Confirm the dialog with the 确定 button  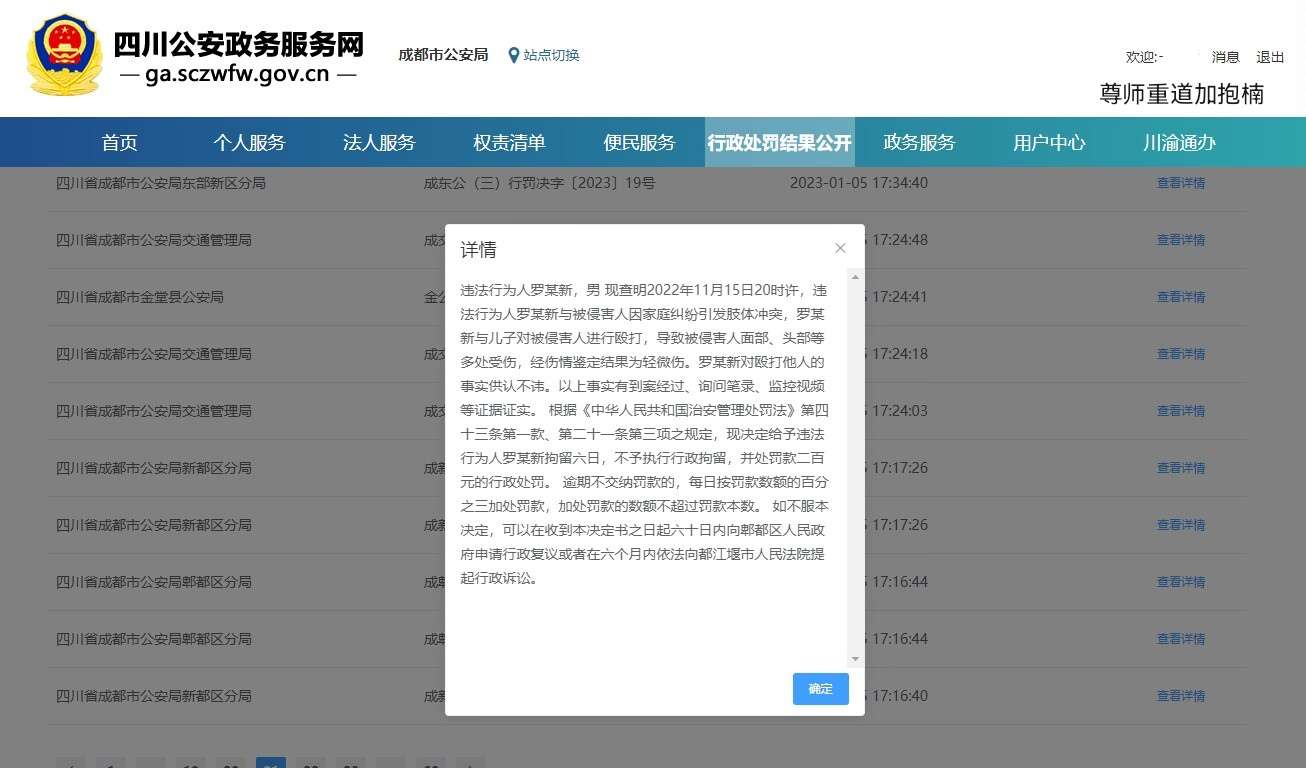(x=819, y=689)
